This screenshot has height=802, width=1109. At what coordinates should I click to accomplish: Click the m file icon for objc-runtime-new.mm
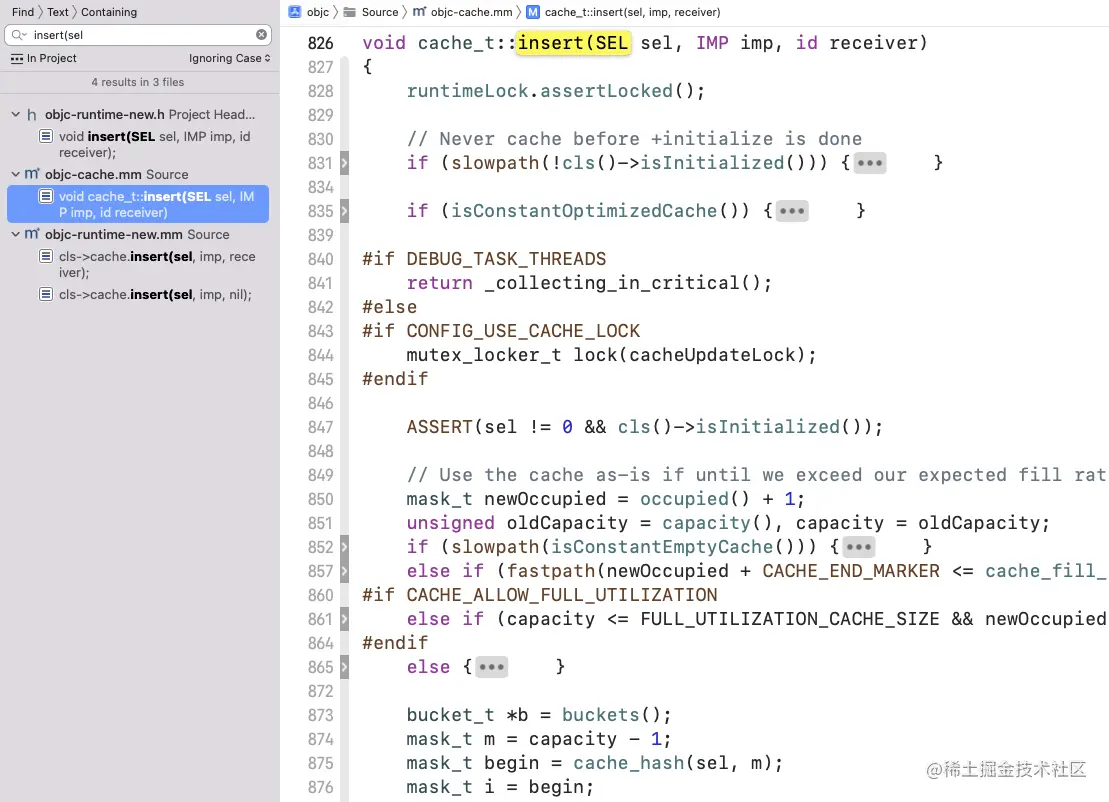tap(33, 234)
